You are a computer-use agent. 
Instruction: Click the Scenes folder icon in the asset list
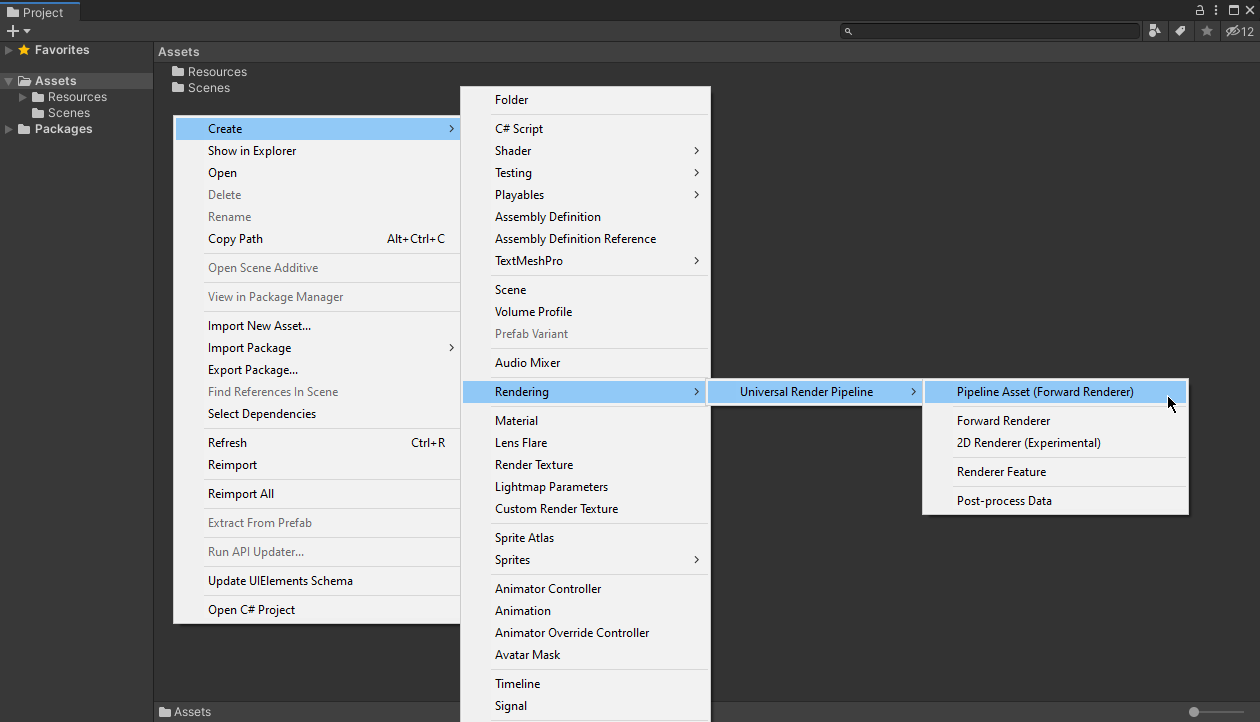click(x=178, y=88)
